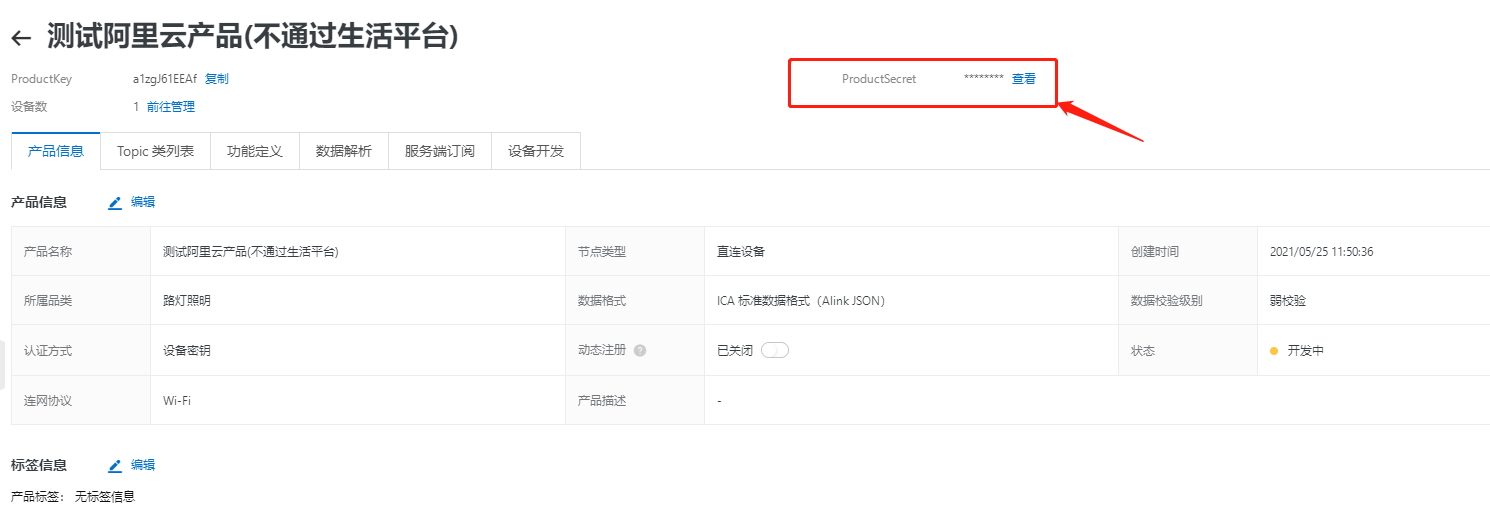Screen dimensions: 1490x509
Task: Click 前往管理 next to device count
Action: click(171, 107)
